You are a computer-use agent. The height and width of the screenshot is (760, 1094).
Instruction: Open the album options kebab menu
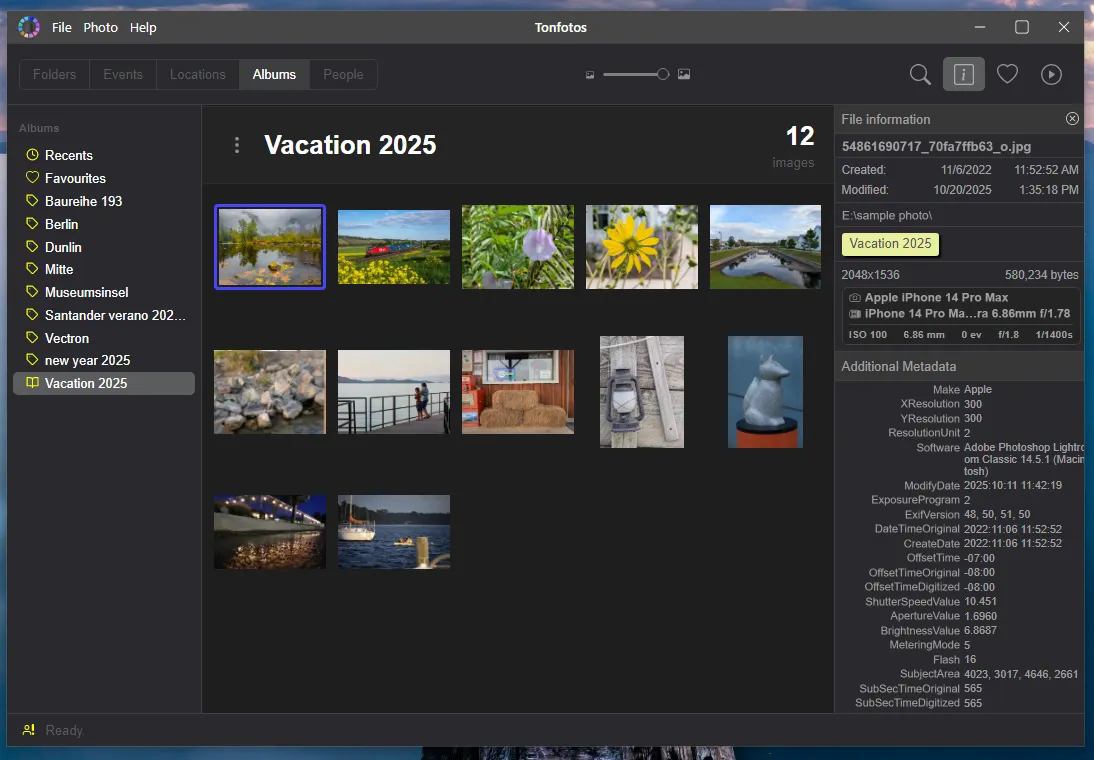(237, 144)
